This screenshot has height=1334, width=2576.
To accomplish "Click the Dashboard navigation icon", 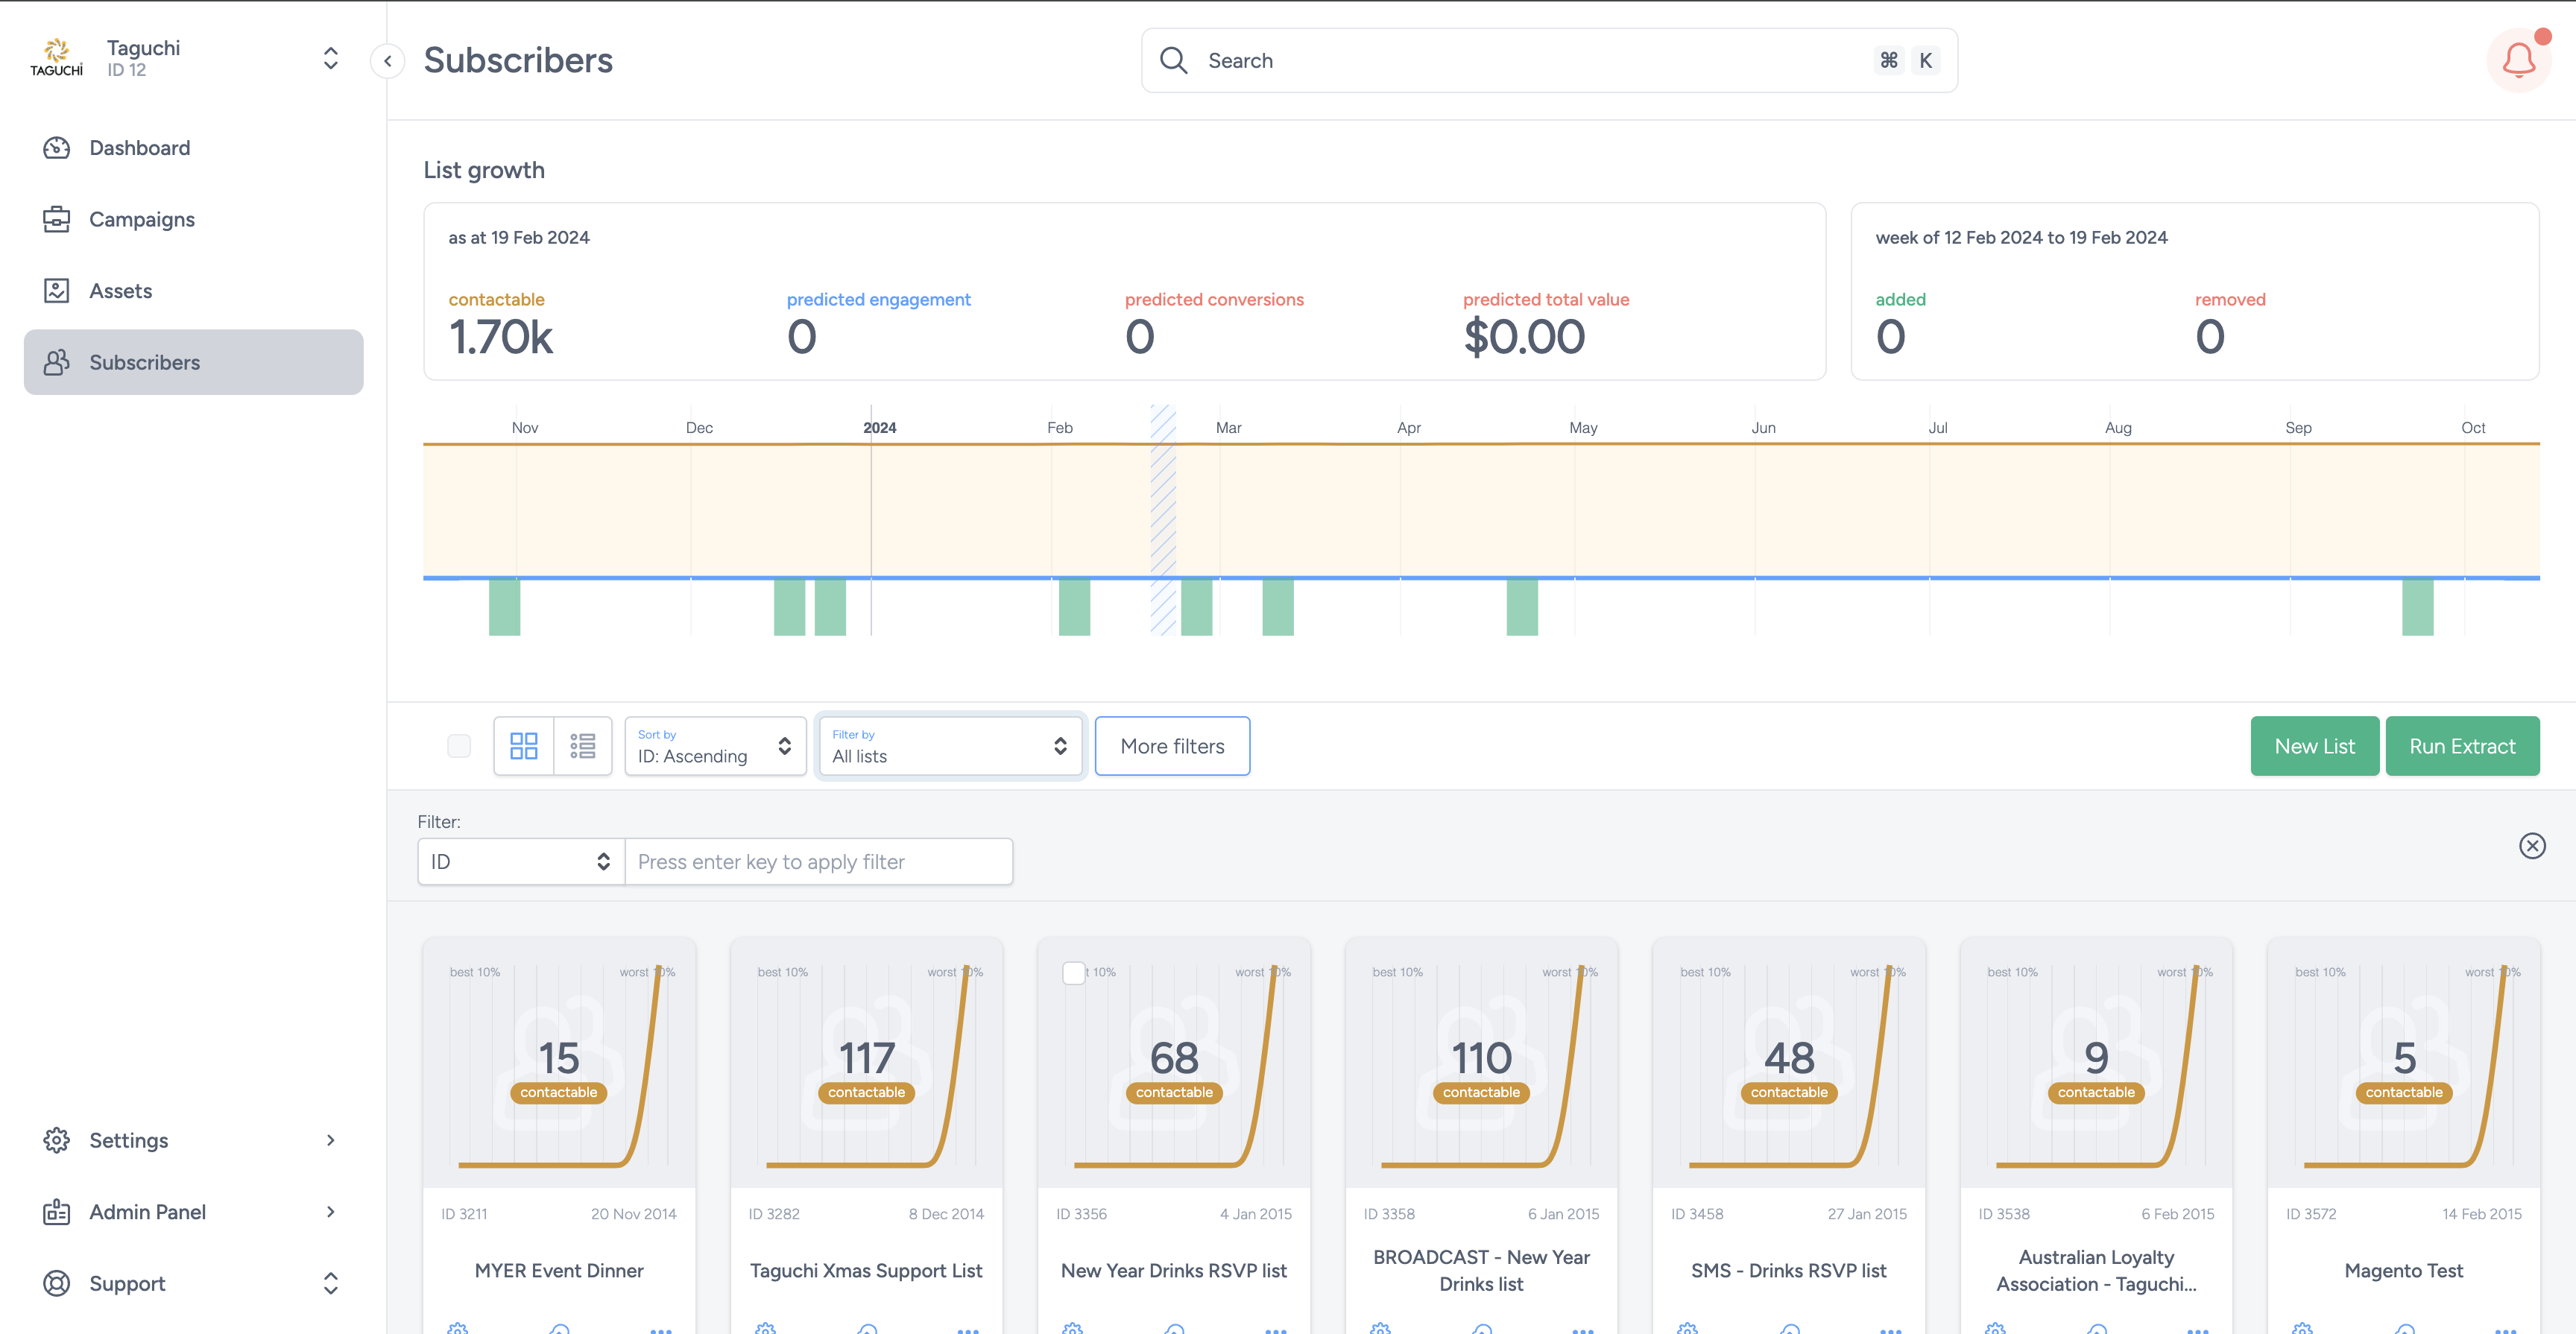I will click(x=56, y=148).
